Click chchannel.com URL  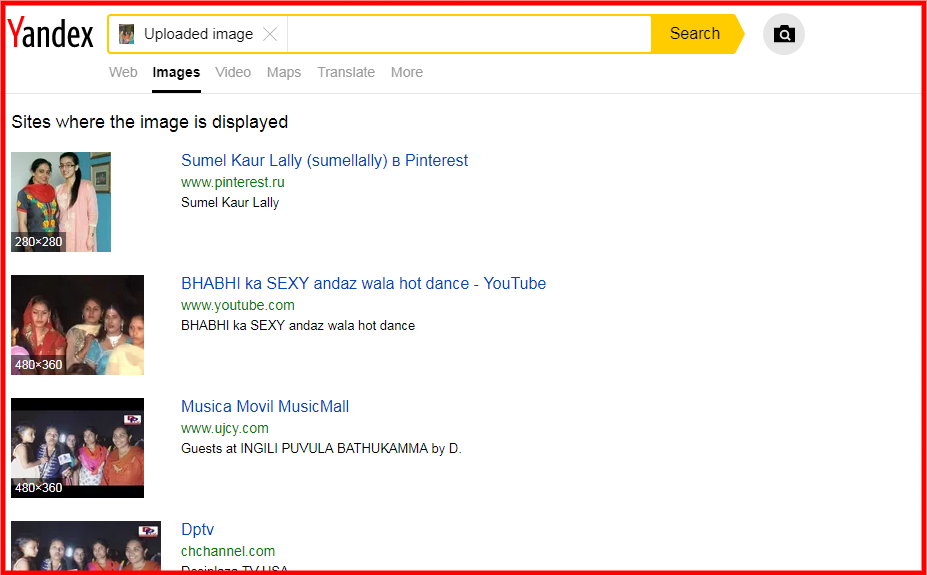228,551
